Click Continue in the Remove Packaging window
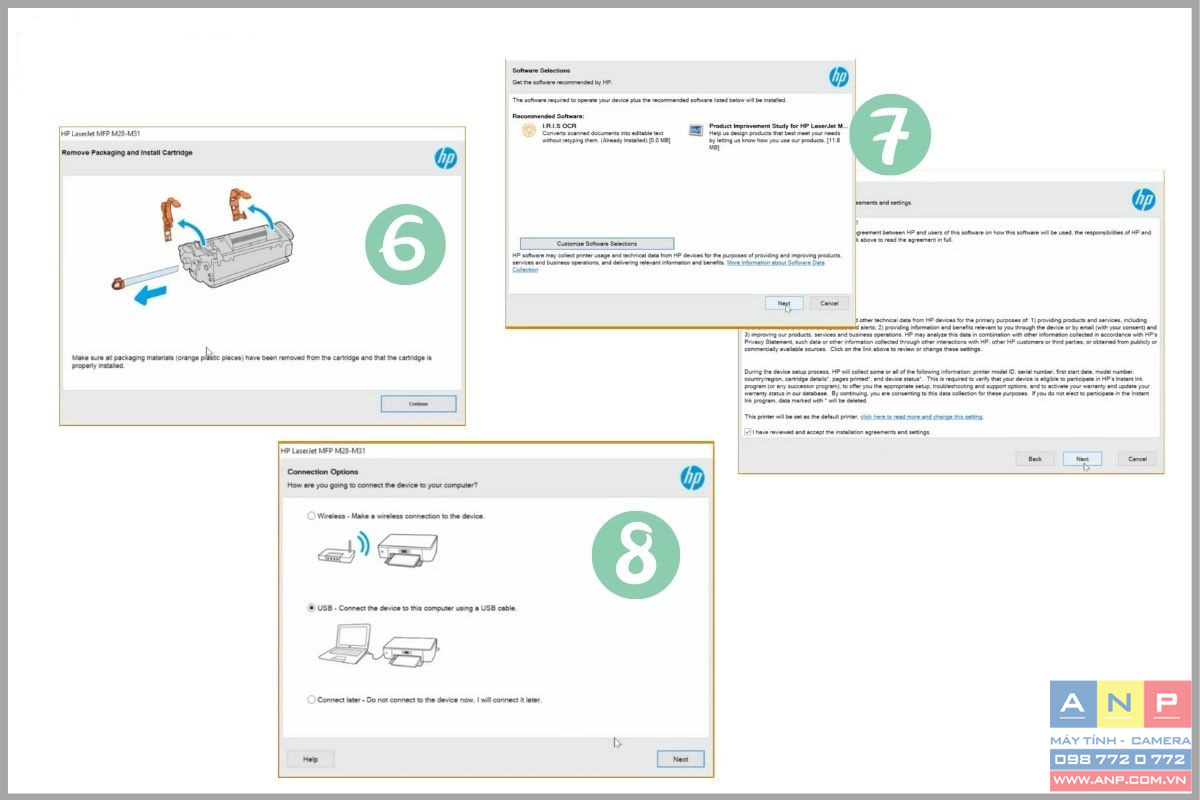 click(x=418, y=404)
